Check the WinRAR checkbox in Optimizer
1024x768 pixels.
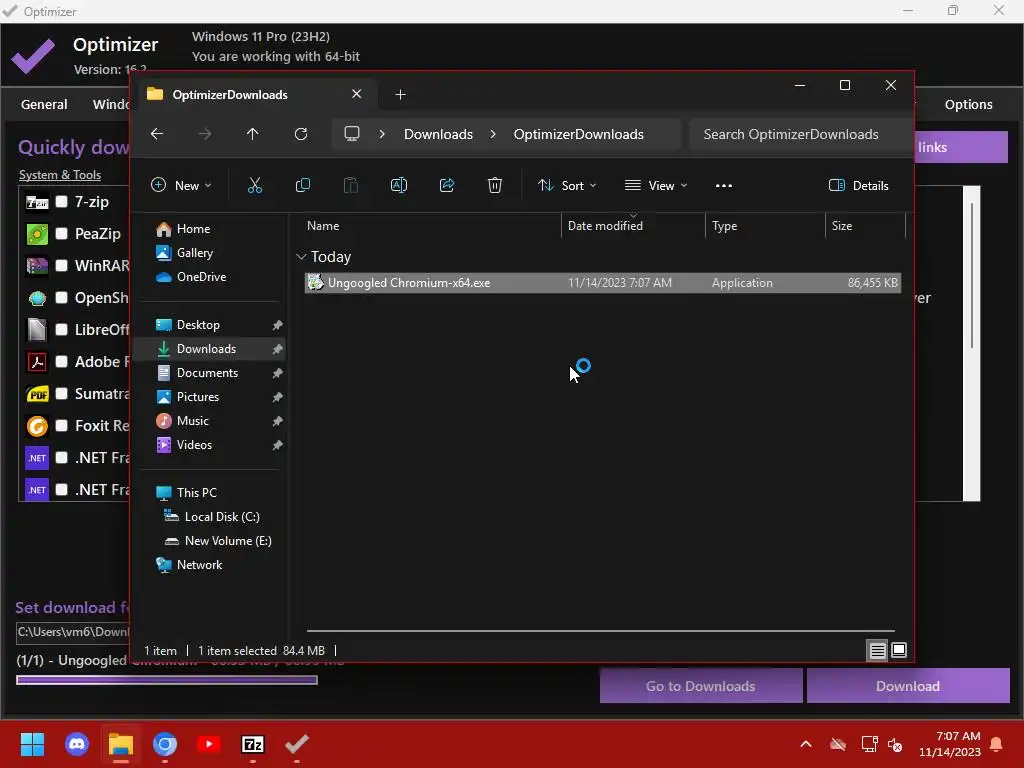pos(61,265)
